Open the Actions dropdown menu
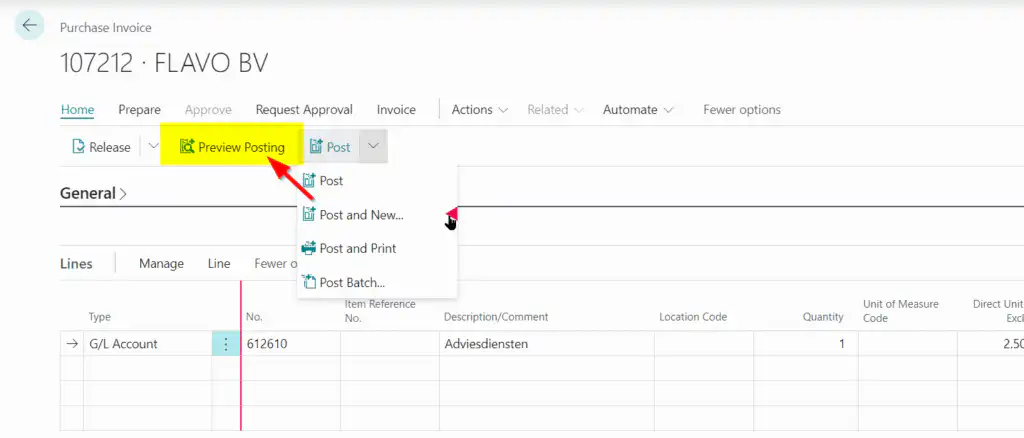The image size is (1024, 438). coord(480,110)
